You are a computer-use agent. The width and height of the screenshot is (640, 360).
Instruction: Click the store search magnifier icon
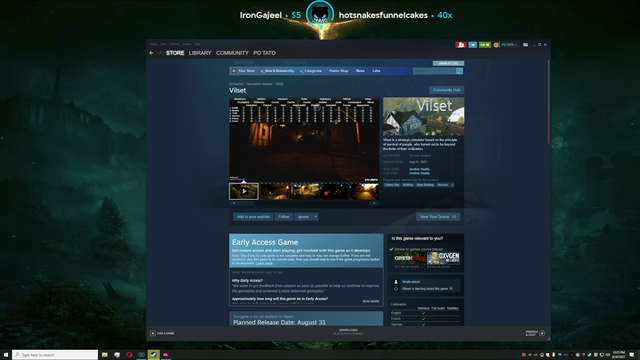point(459,71)
